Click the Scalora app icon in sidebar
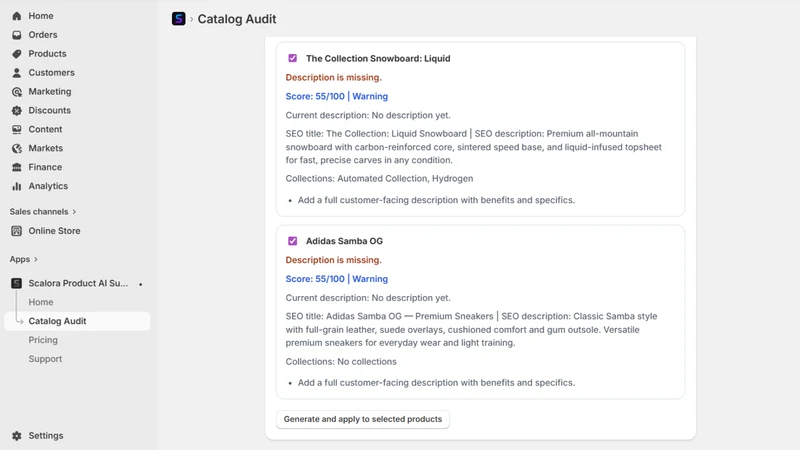800x450 pixels. [17, 283]
